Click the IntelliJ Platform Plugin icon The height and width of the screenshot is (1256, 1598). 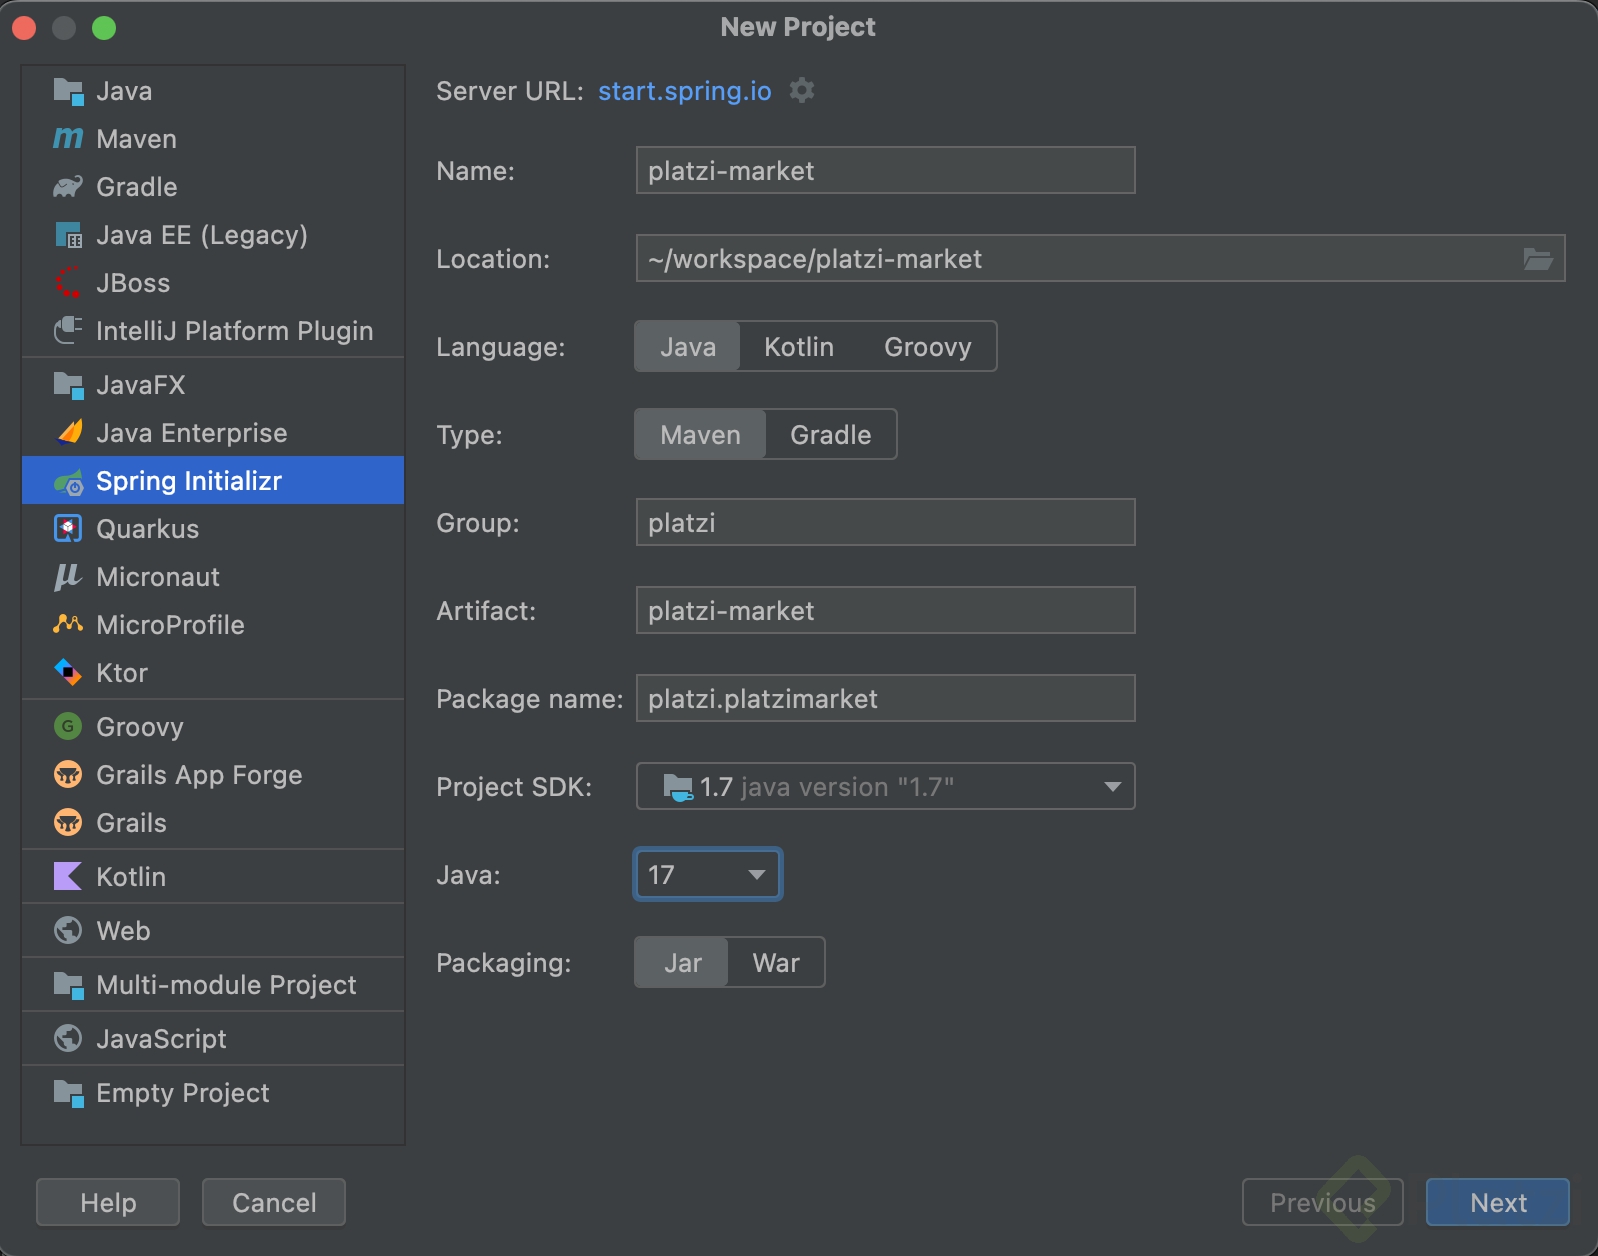(68, 330)
